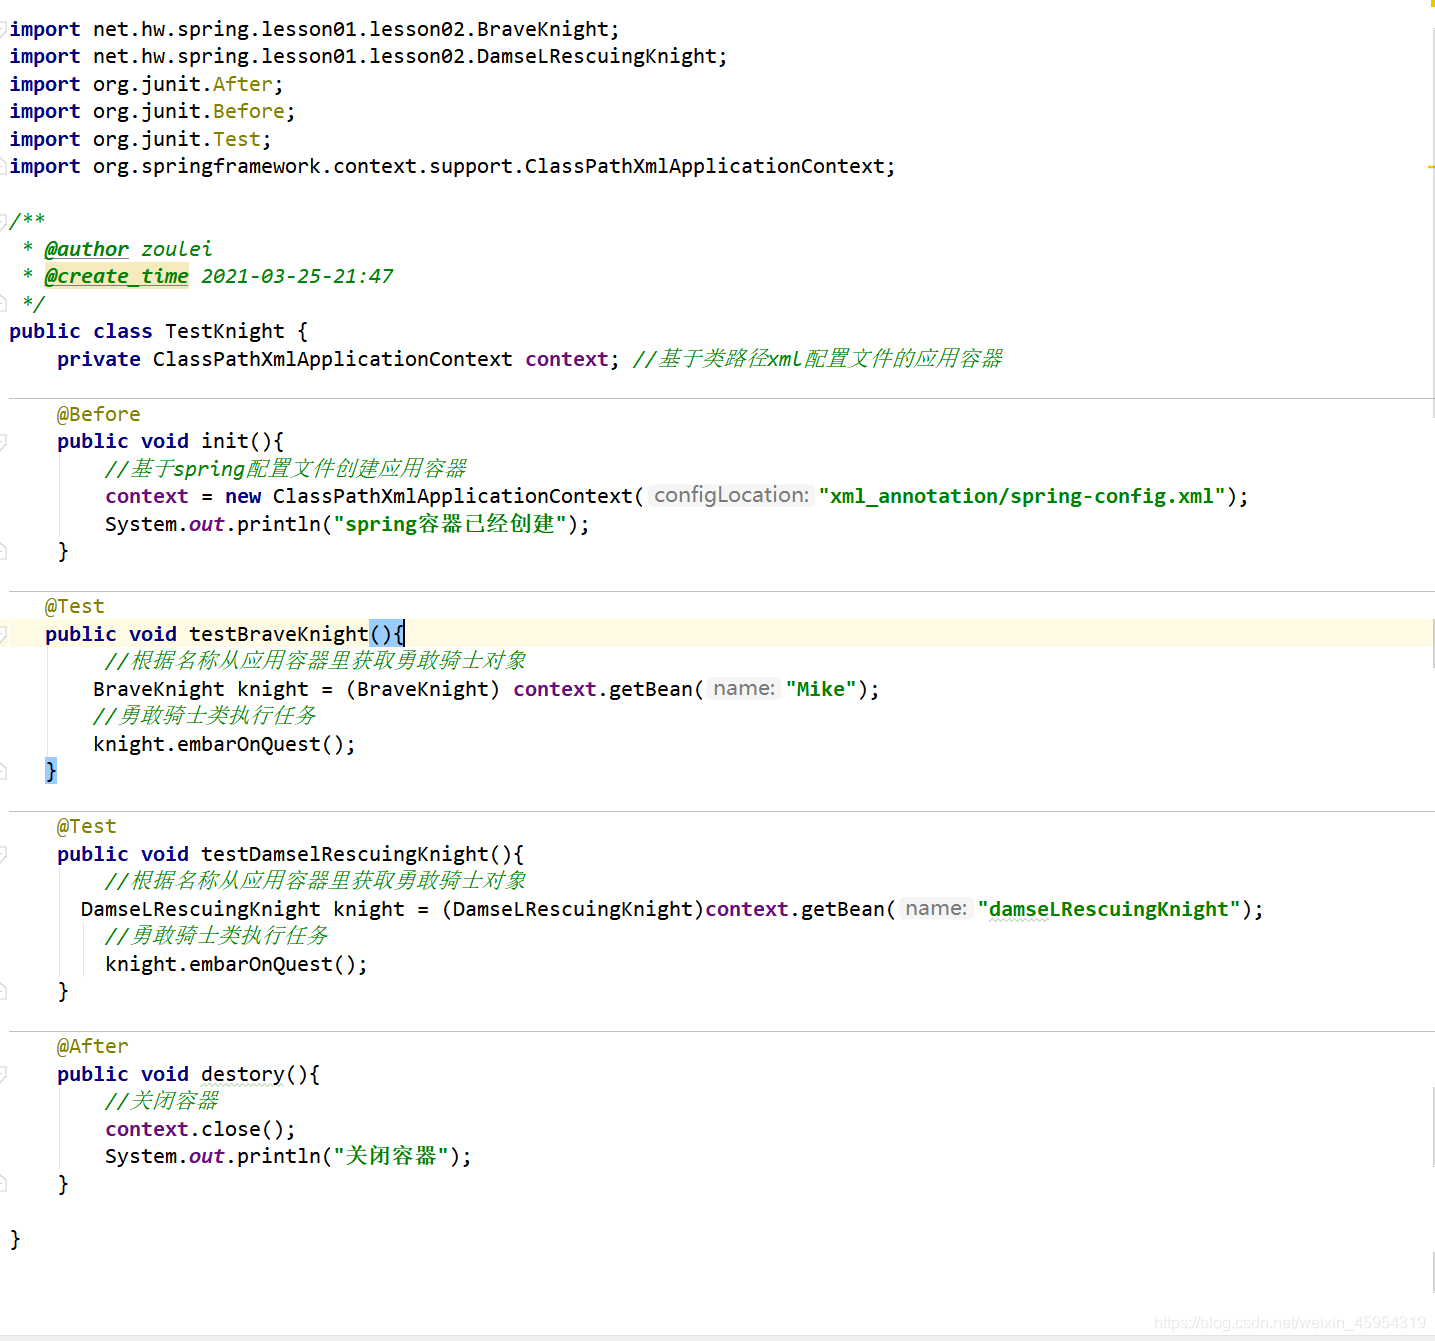This screenshot has width=1435, height=1341.
Task: Click the yellow warning stripe on the scrollbar
Action: [1431, 166]
